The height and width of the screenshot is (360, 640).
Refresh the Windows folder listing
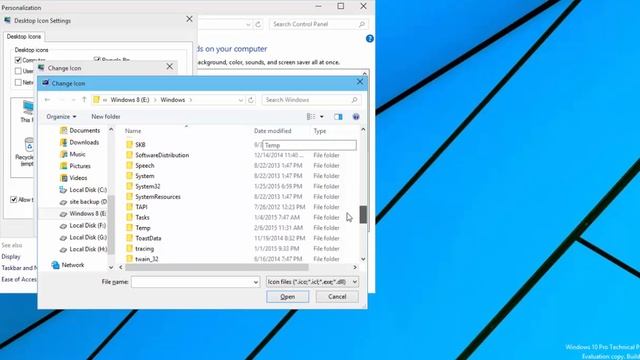251,100
